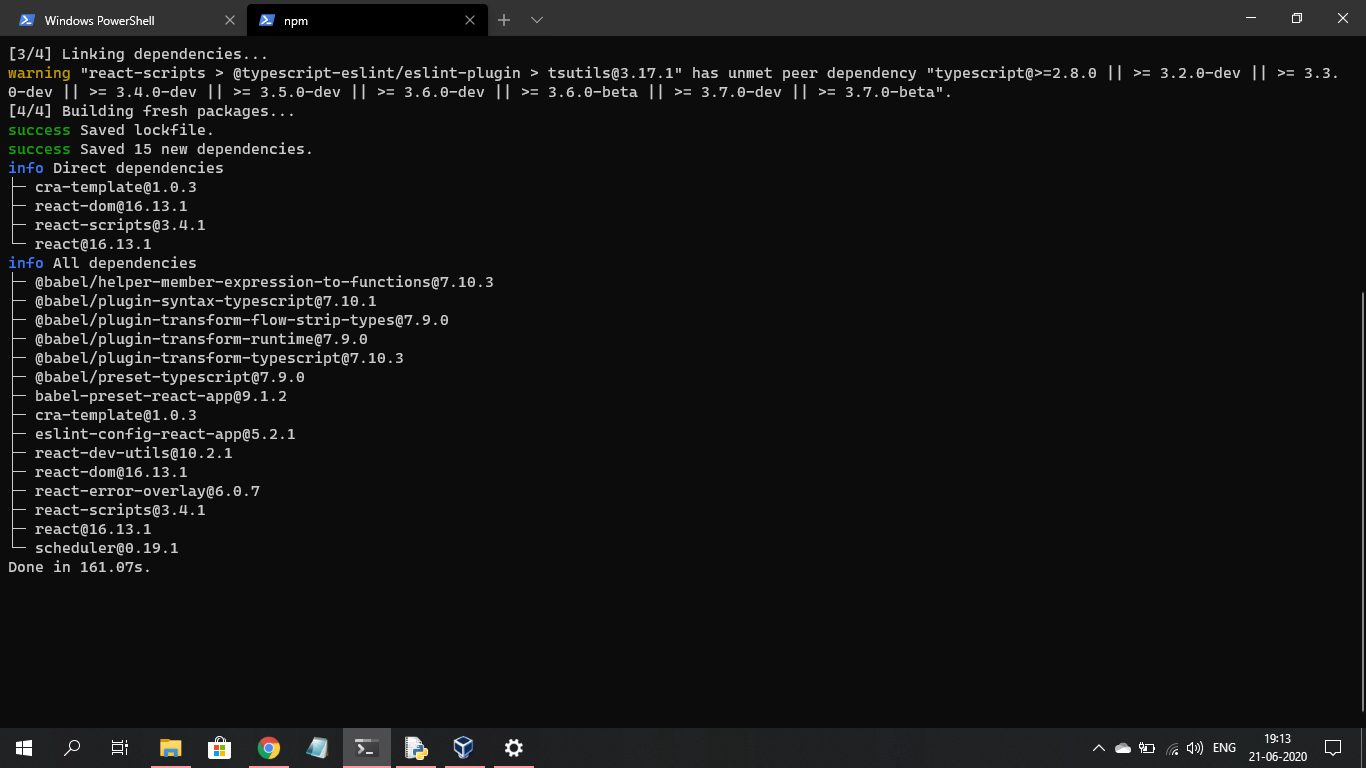Open a new terminal tab with plus button
This screenshot has width=1366, height=768.
pos(504,19)
